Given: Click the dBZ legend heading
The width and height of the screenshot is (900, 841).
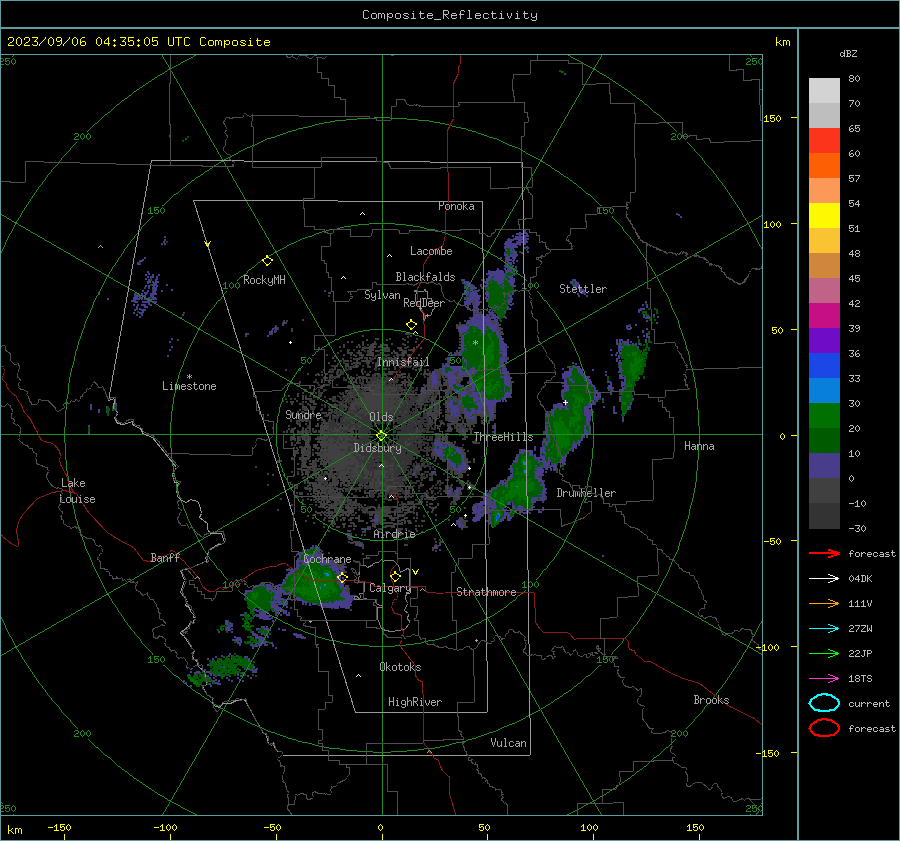Looking at the screenshot, I should 848,54.
